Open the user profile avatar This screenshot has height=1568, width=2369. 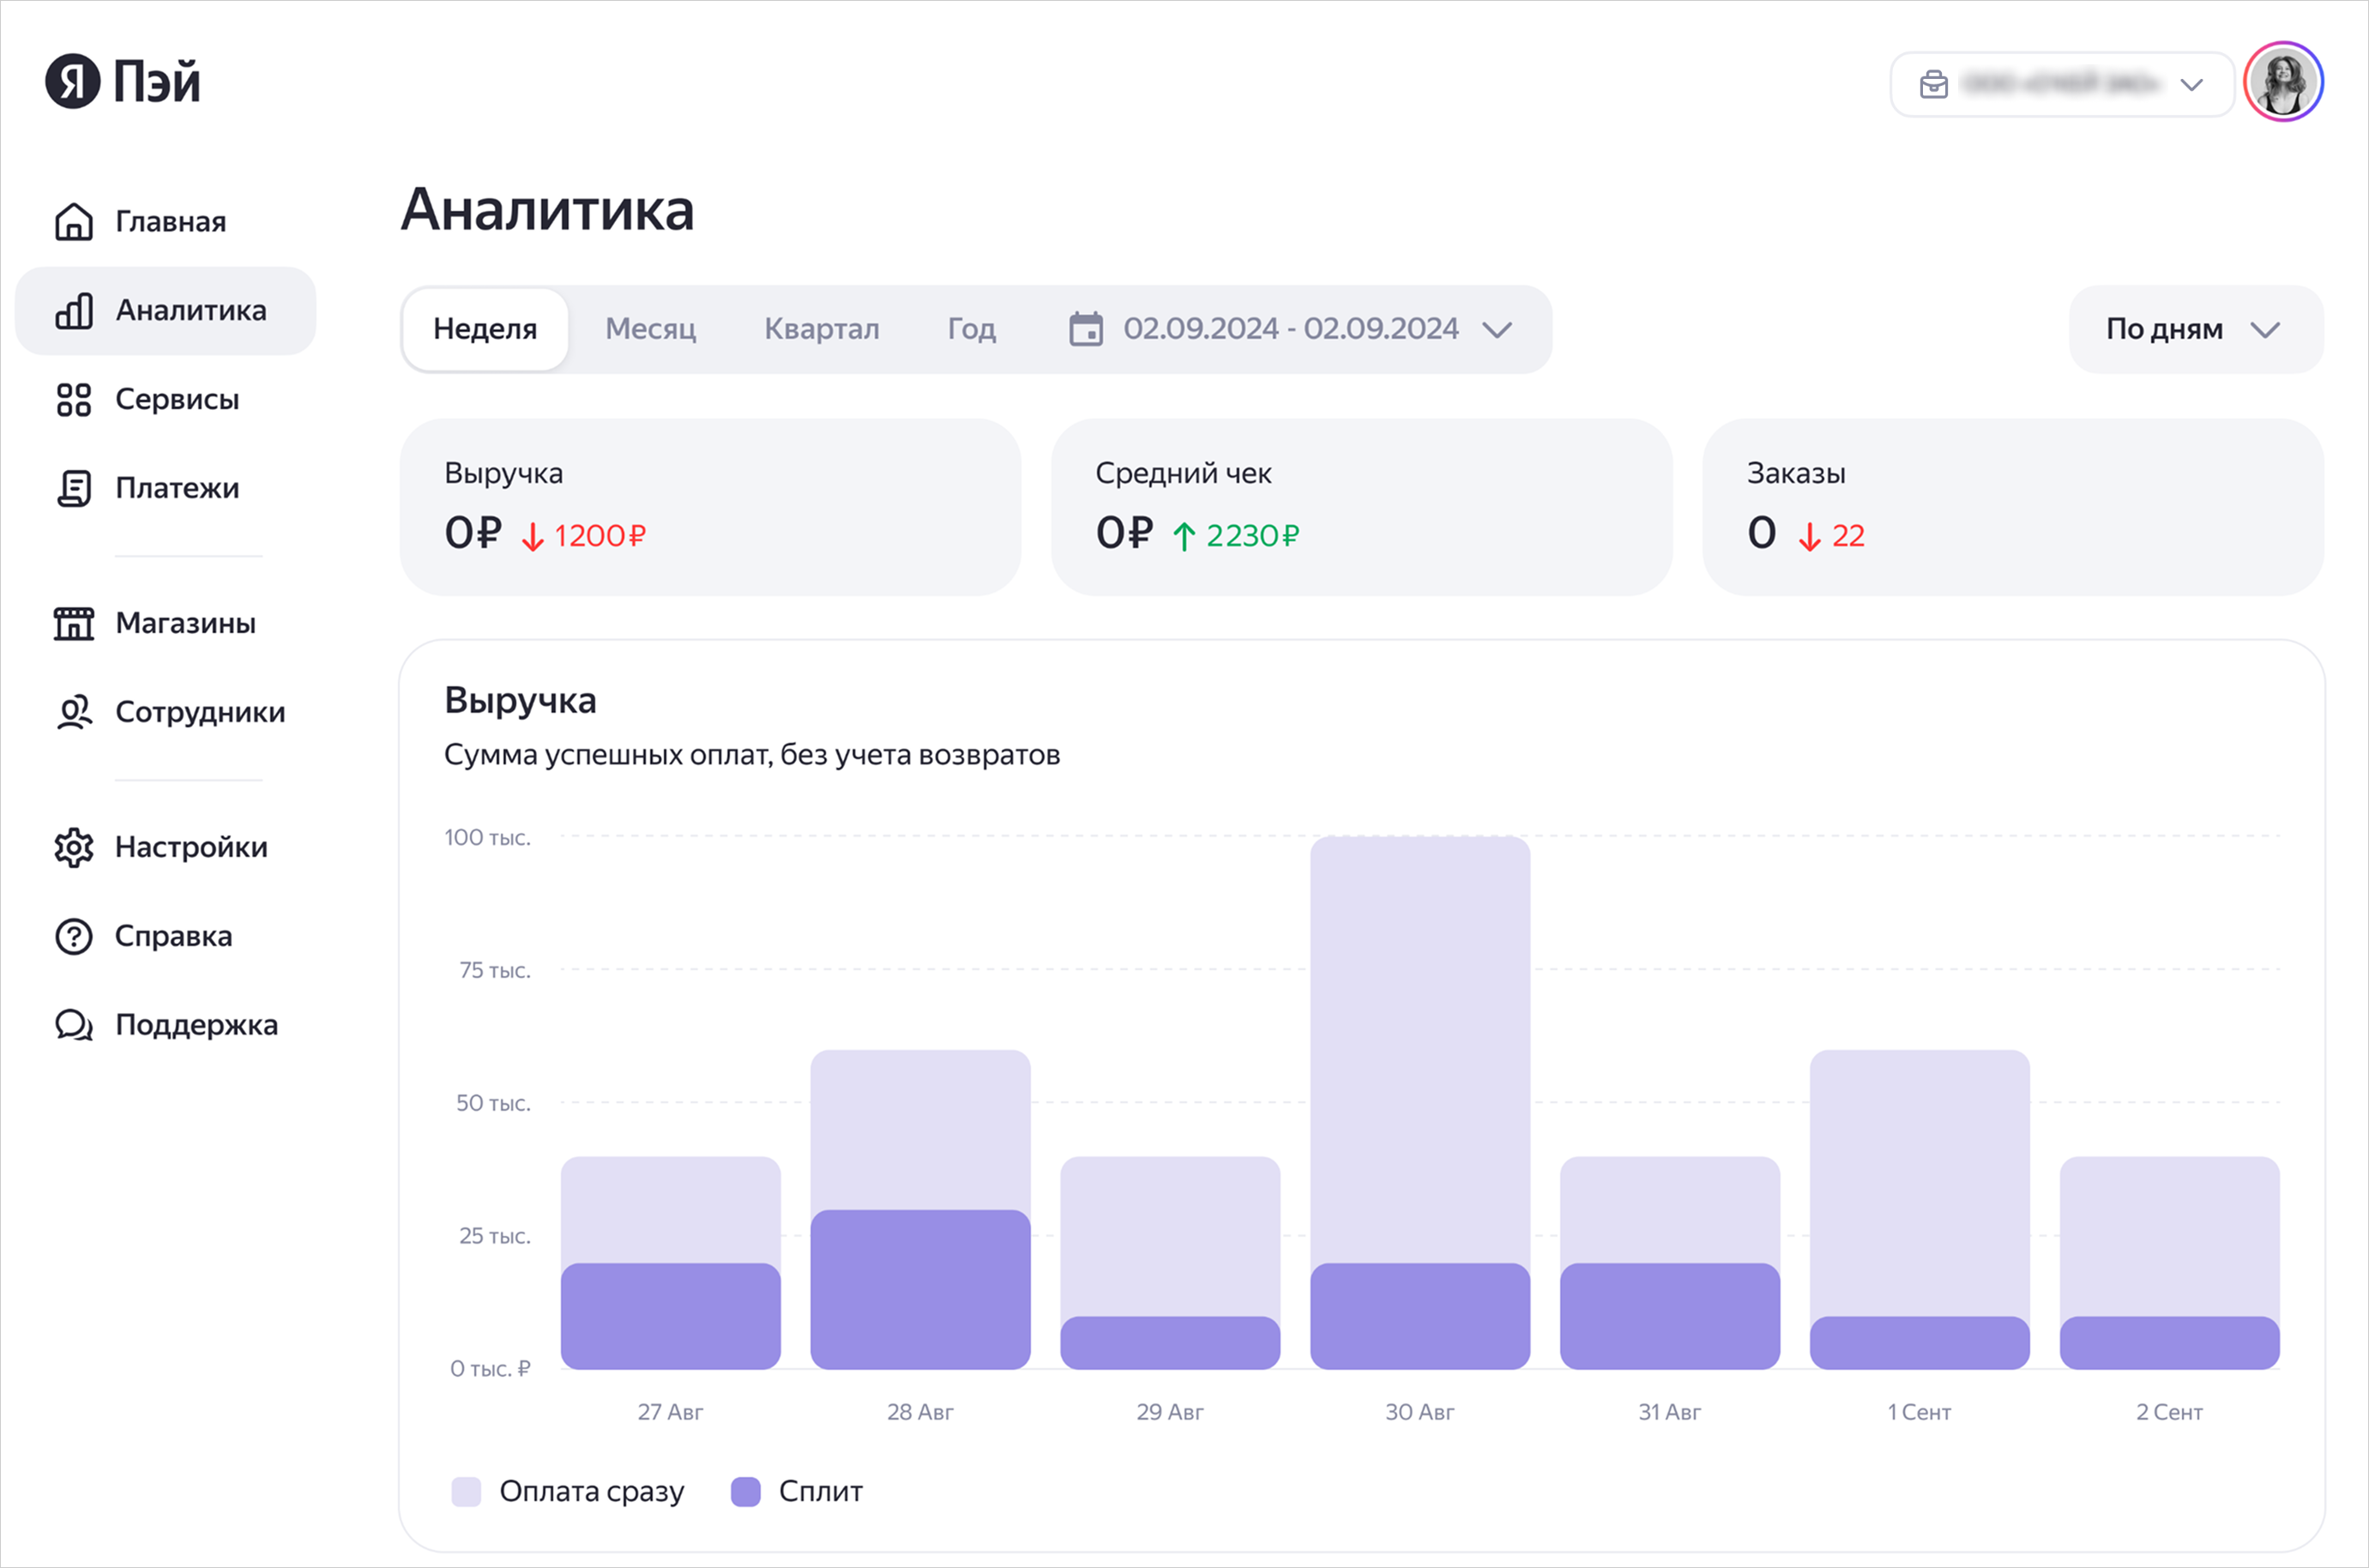2283,82
